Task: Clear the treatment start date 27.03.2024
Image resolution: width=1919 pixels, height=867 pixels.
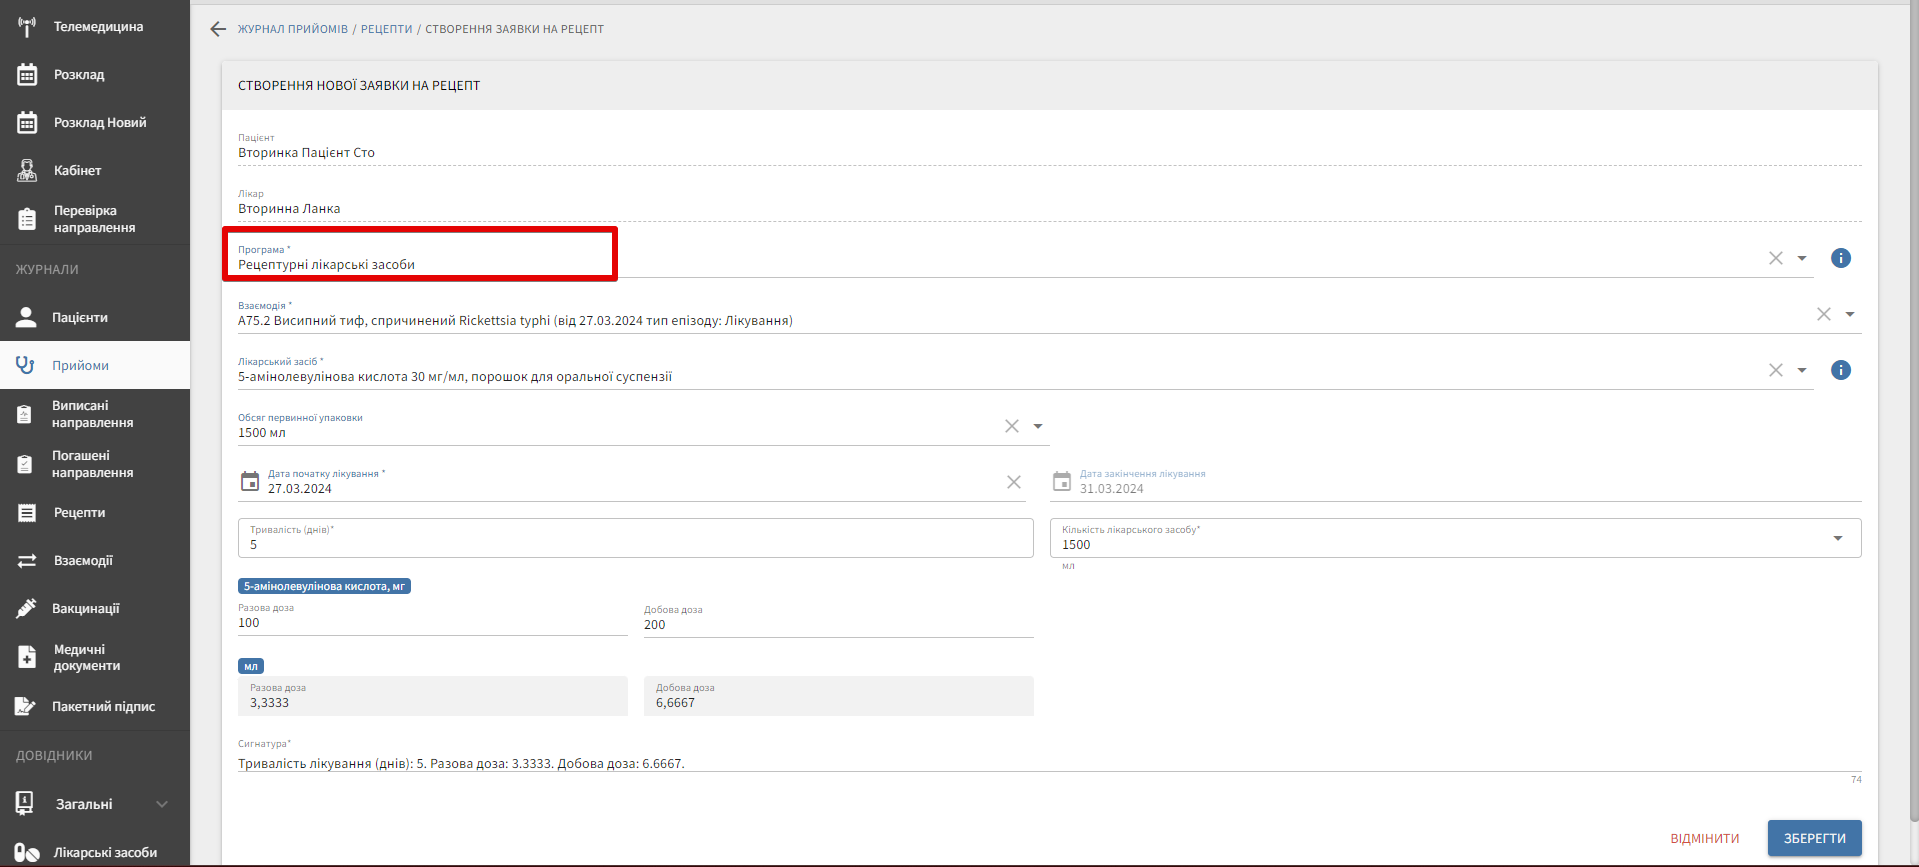Action: coord(1013,482)
